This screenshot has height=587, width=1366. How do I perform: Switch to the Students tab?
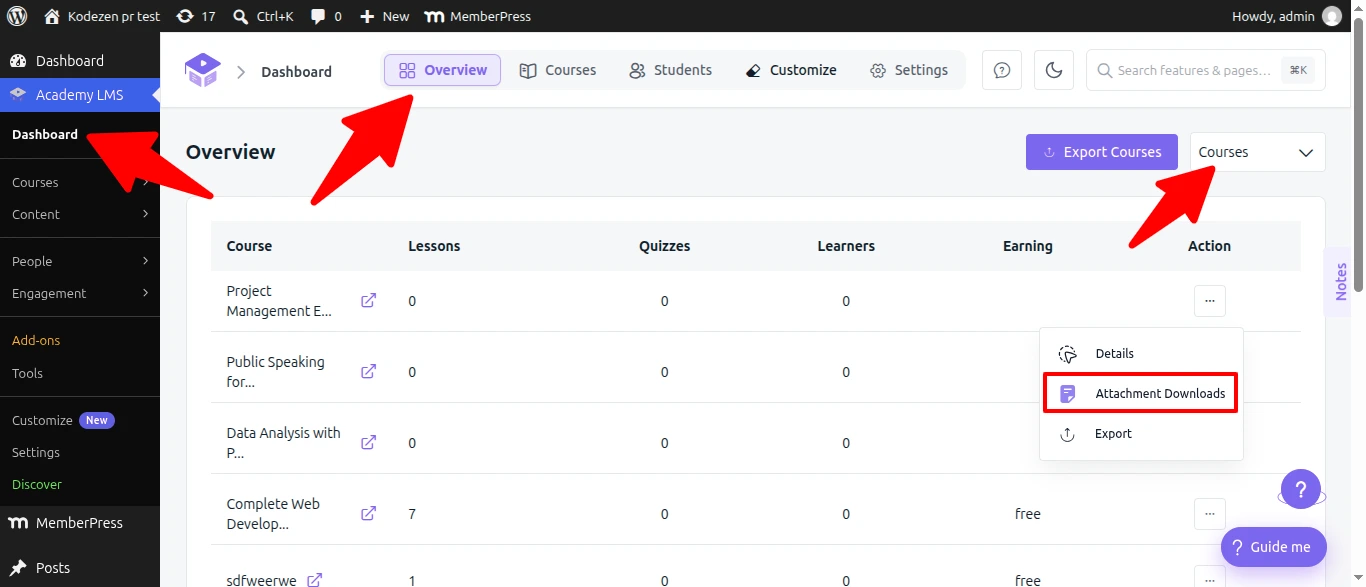coord(670,70)
